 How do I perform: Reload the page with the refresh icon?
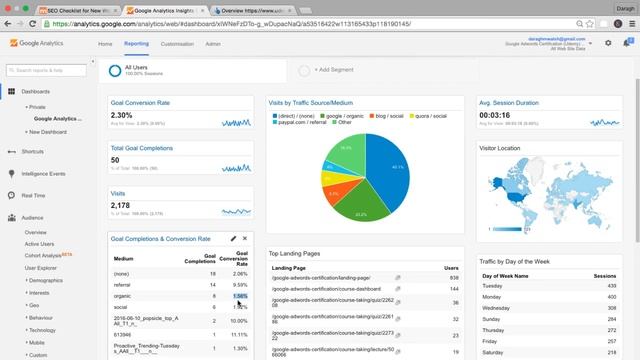33,24
